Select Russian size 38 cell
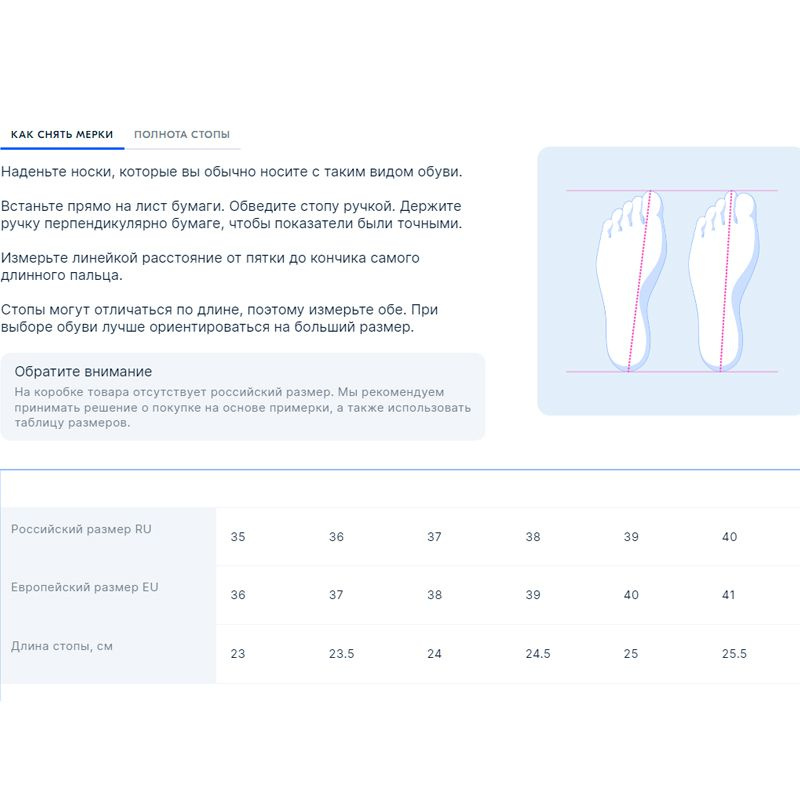The image size is (800, 800). [x=533, y=537]
